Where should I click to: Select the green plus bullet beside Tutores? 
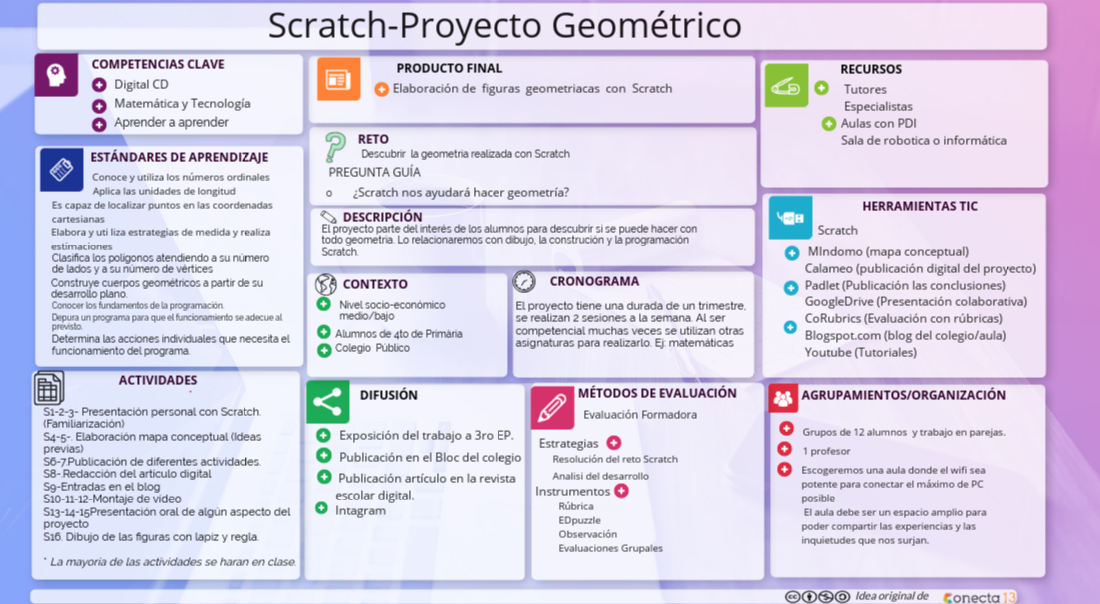pos(822,88)
